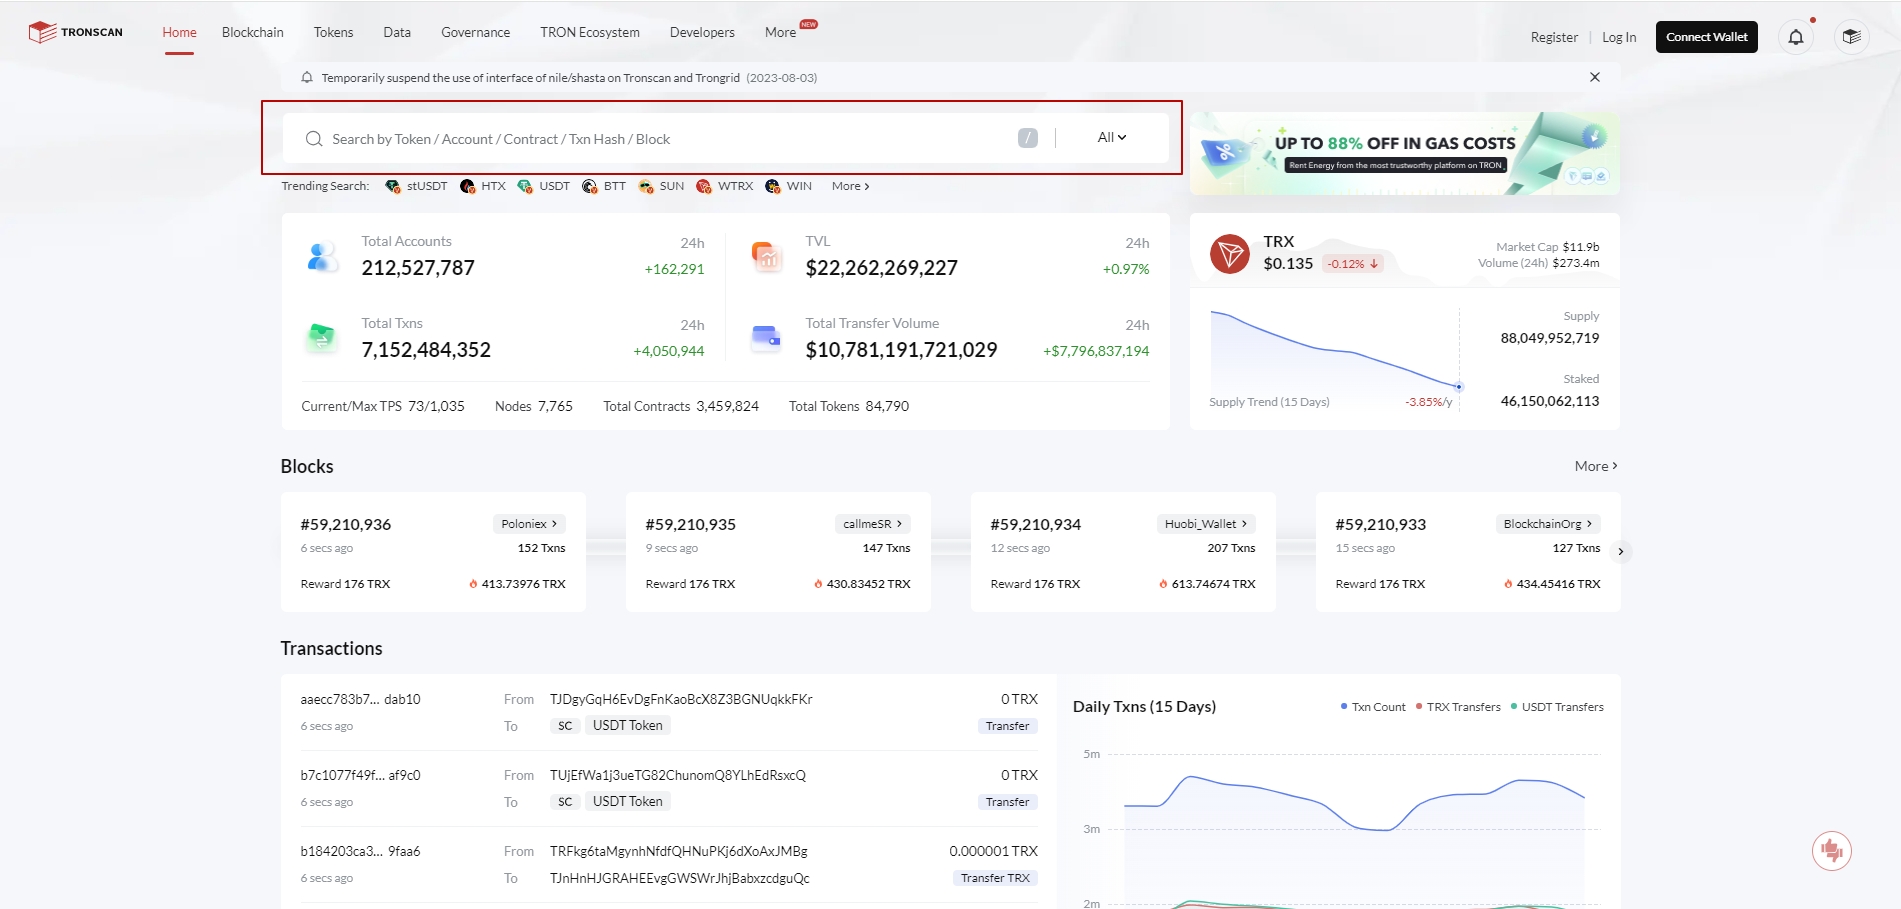Click the gas costs promo banner

coord(1405,153)
